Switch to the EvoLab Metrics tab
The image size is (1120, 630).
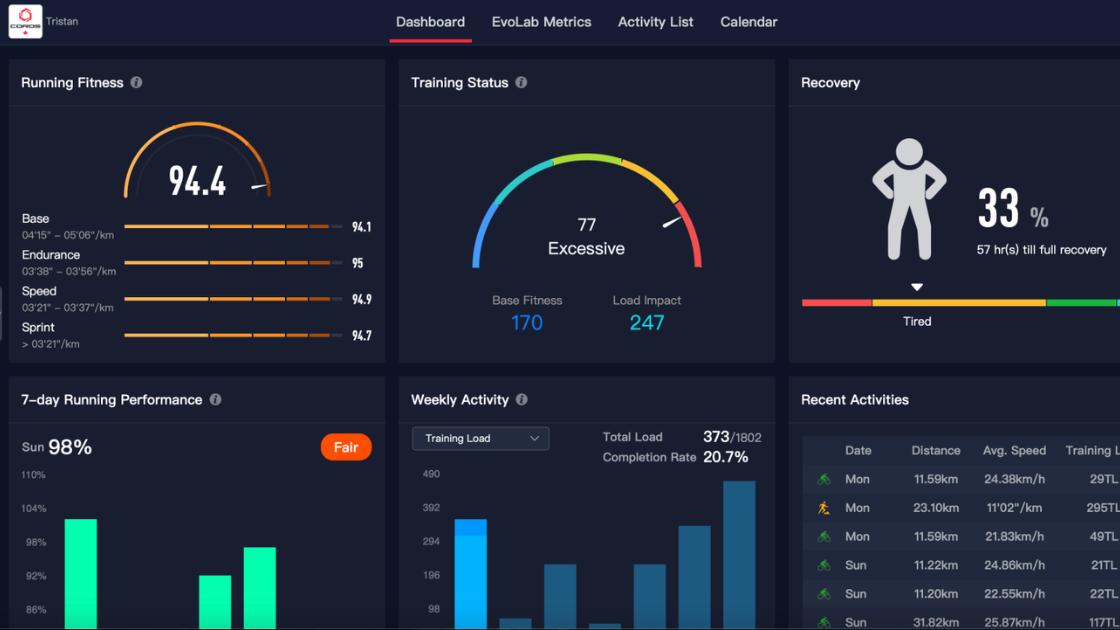(x=542, y=21)
